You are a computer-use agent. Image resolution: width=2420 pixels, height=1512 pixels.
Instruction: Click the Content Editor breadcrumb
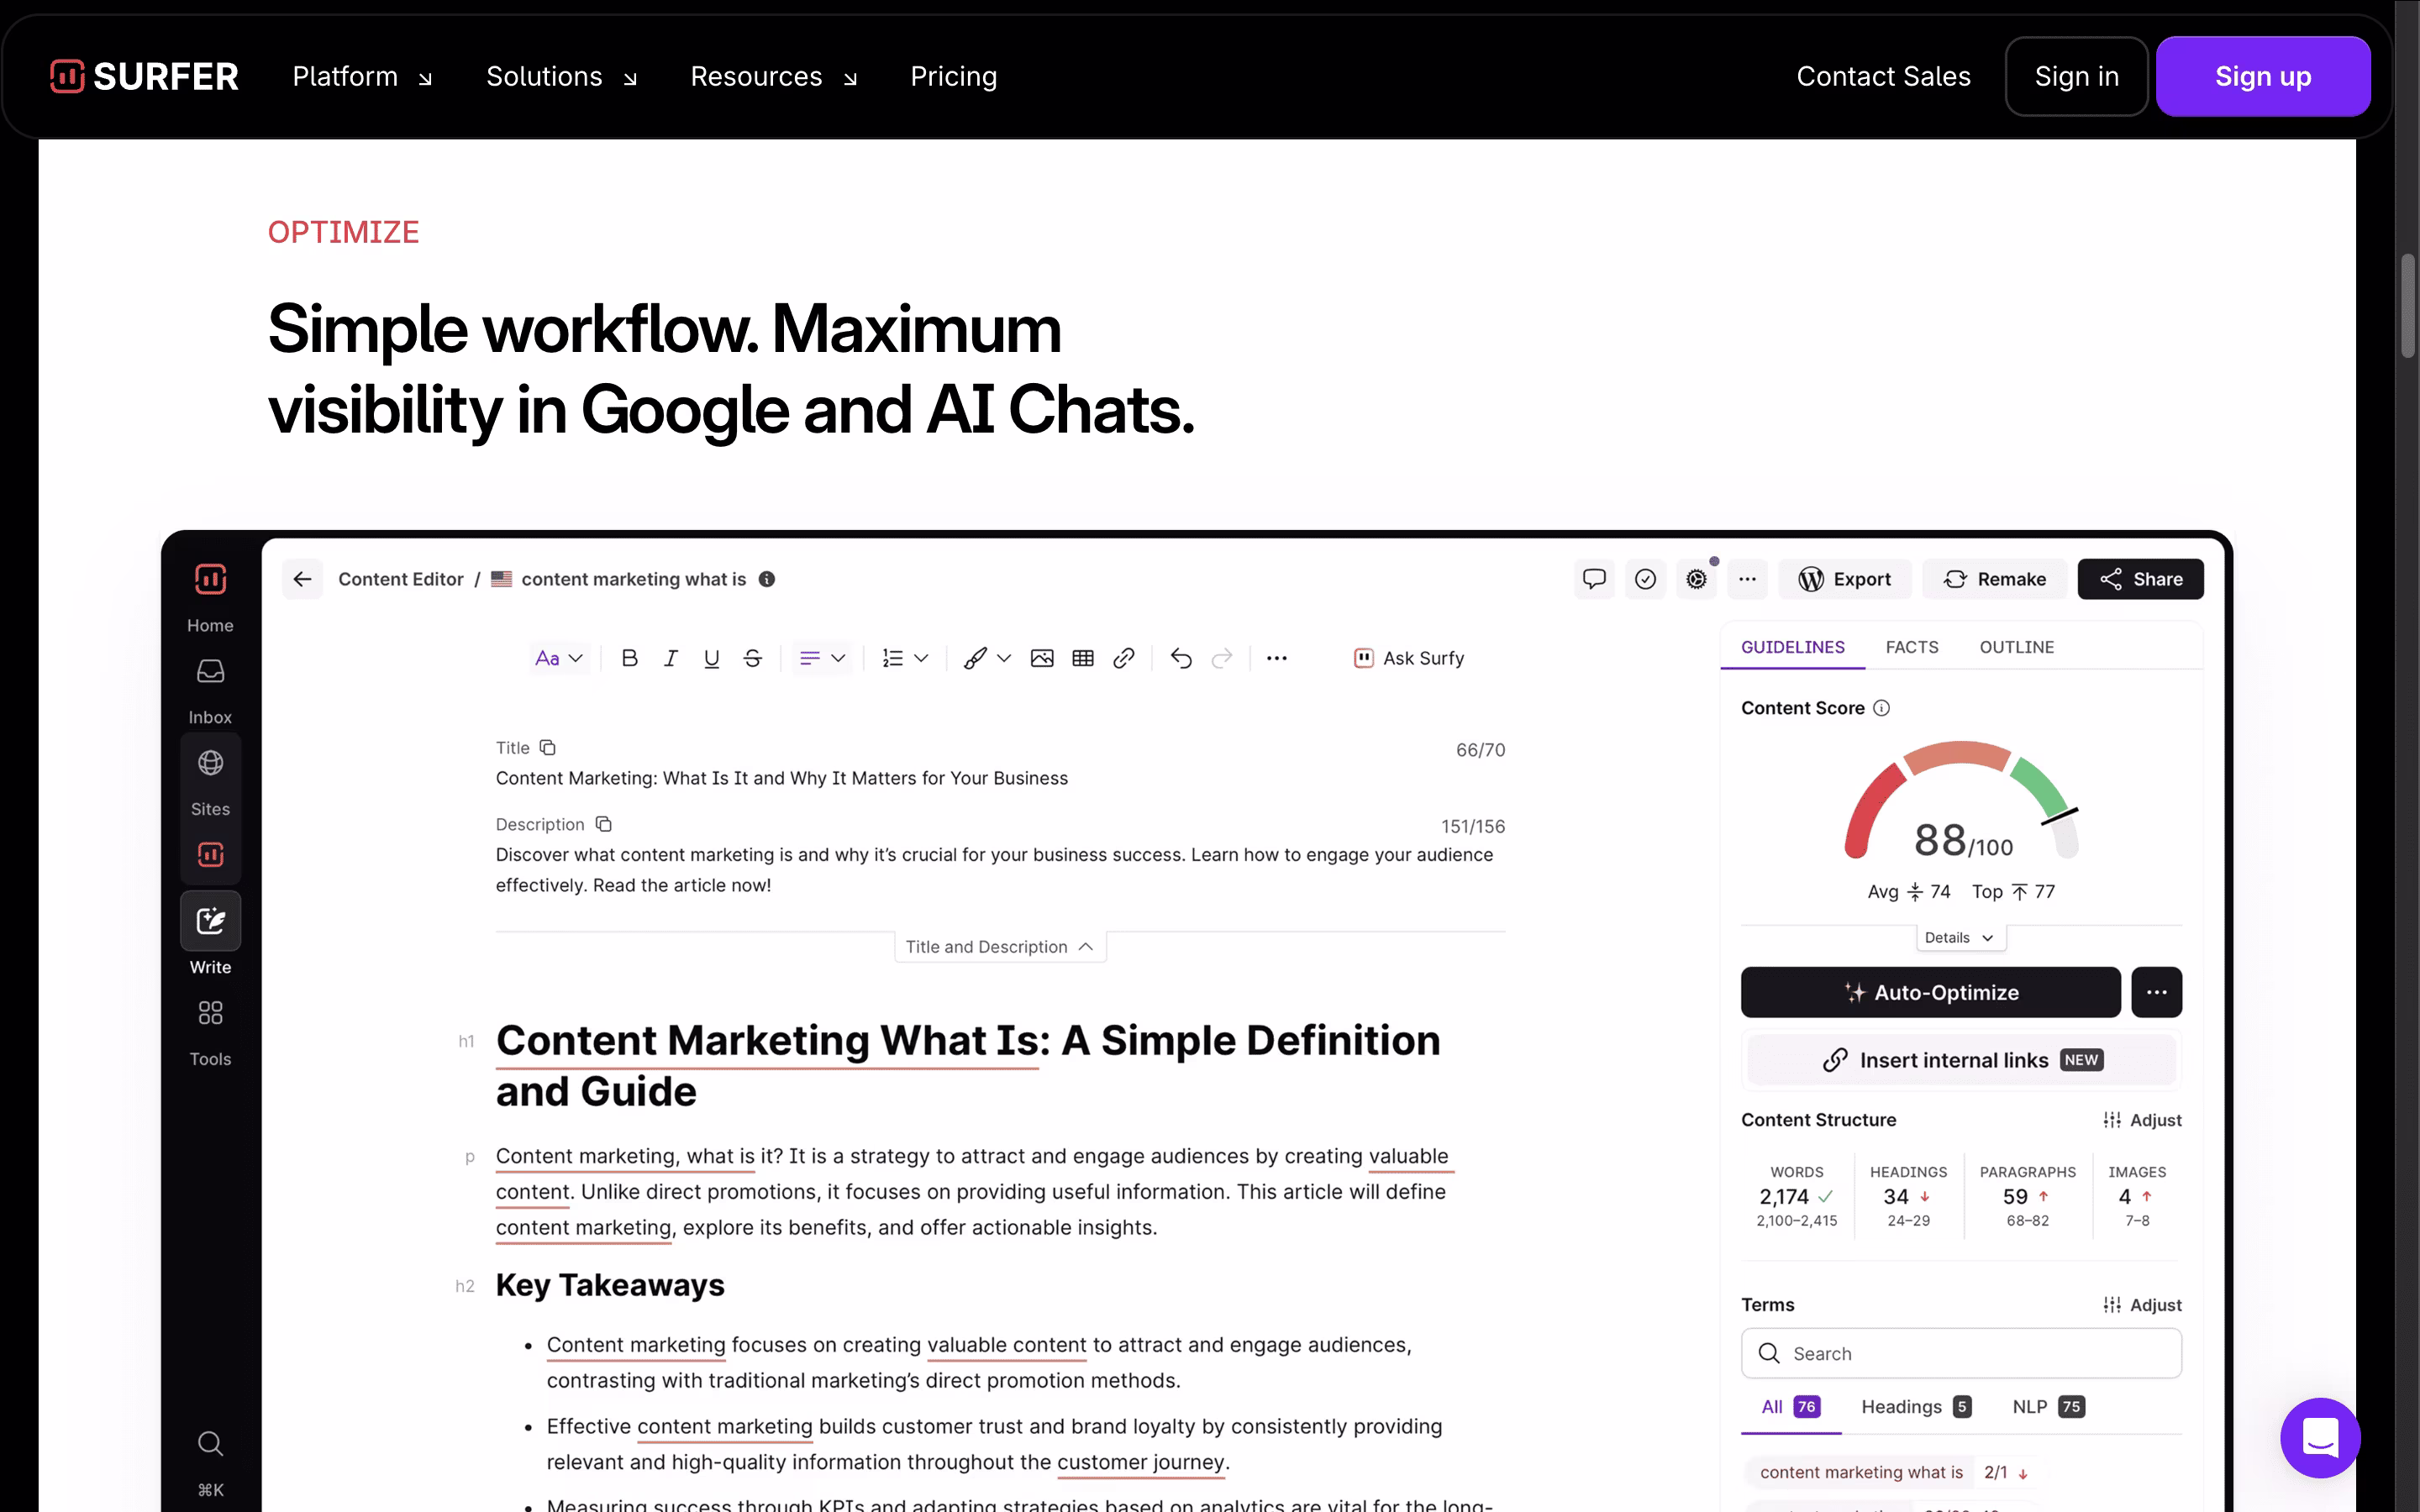pyautogui.click(x=400, y=579)
